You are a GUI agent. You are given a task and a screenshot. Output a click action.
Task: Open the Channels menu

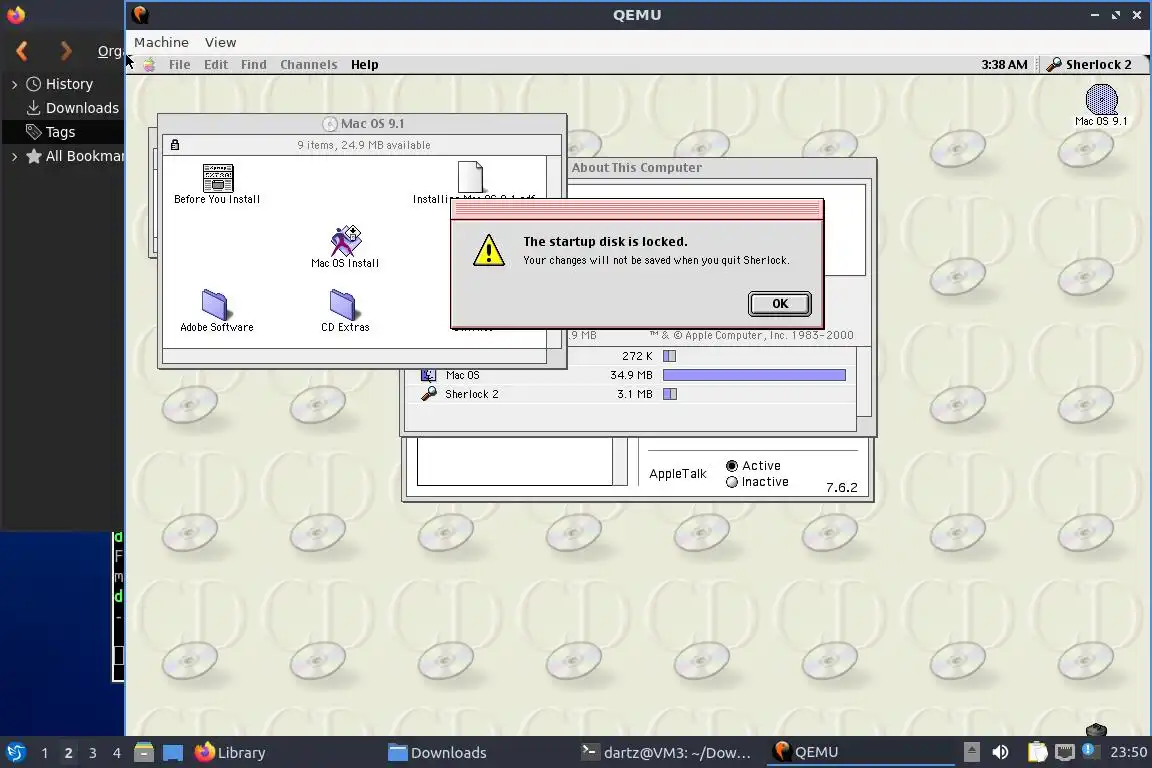click(309, 65)
